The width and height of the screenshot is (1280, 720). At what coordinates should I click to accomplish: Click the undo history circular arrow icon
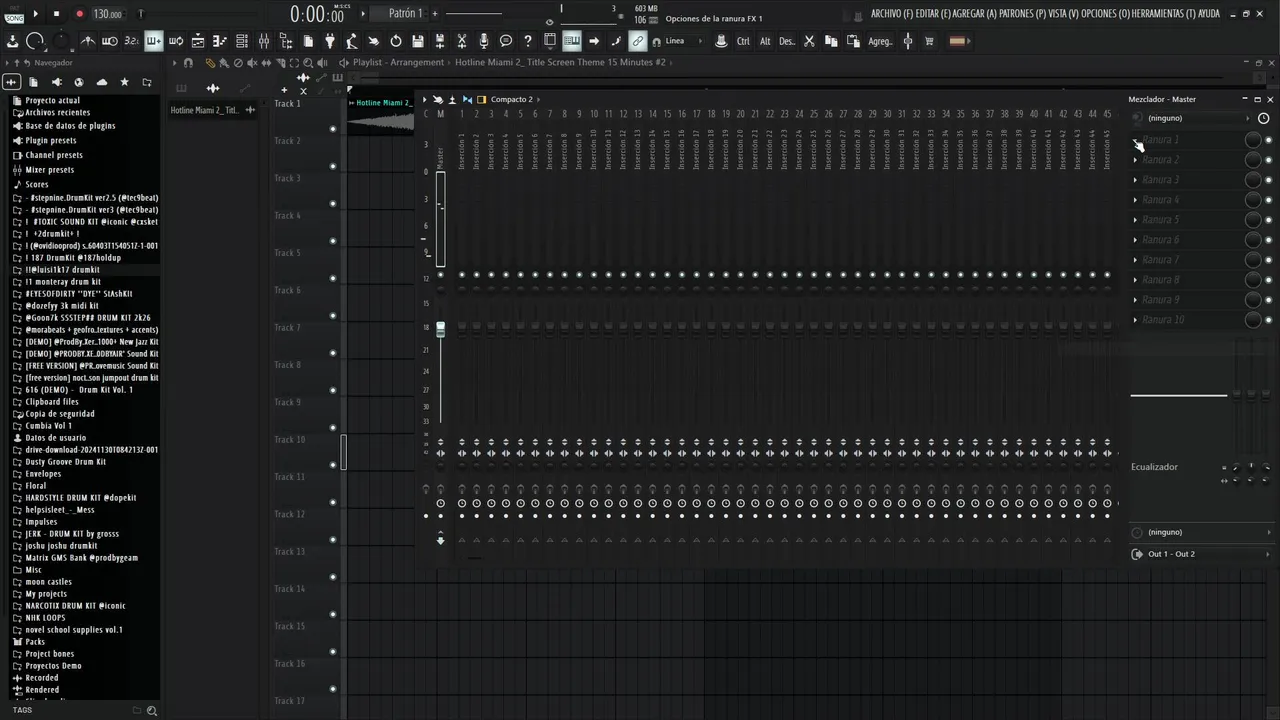[x=396, y=41]
